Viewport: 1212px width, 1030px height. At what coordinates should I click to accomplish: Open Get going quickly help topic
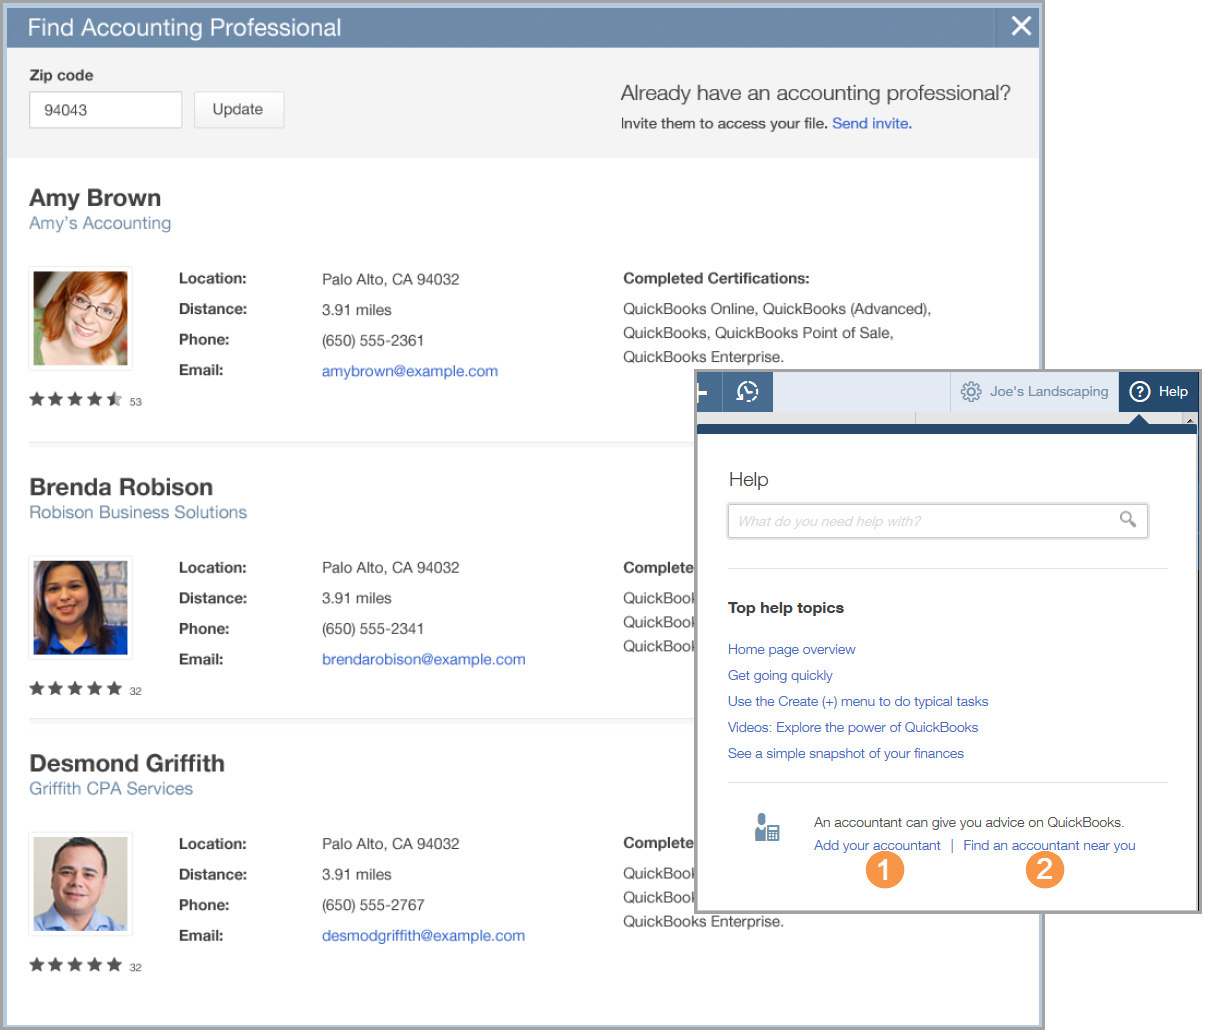pos(780,675)
